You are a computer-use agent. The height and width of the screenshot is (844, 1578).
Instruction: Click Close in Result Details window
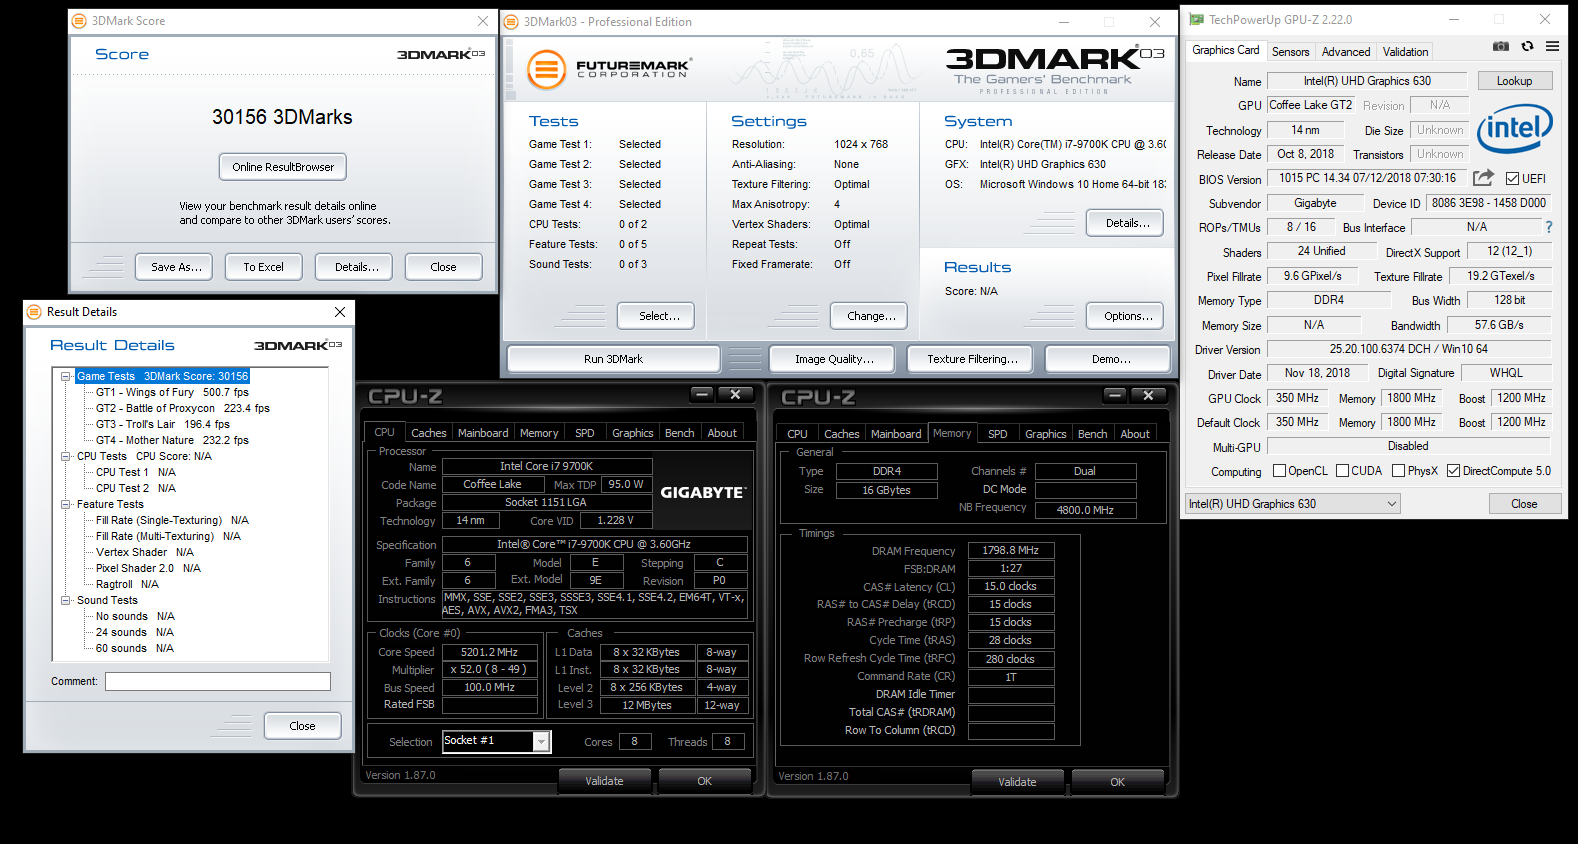(x=302, y=726)
